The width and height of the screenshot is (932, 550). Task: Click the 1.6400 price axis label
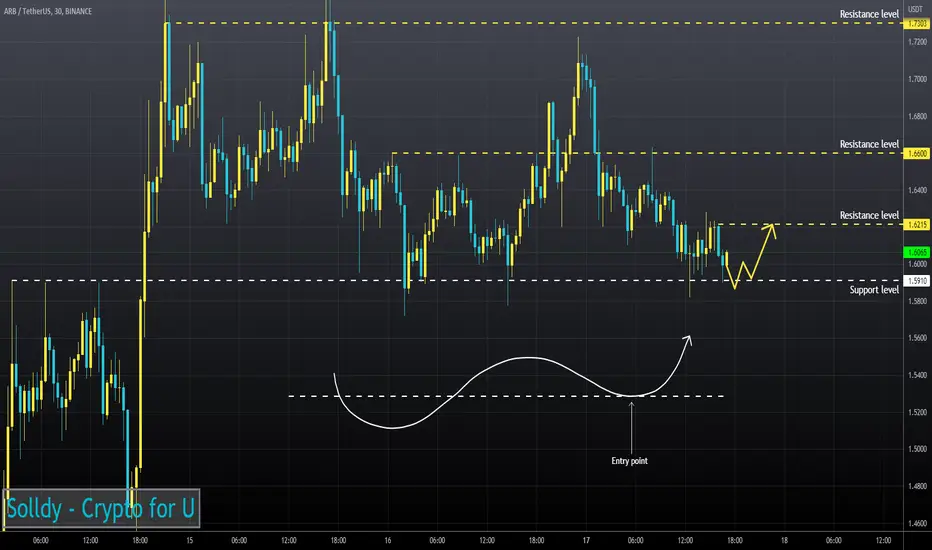[917, 190]
